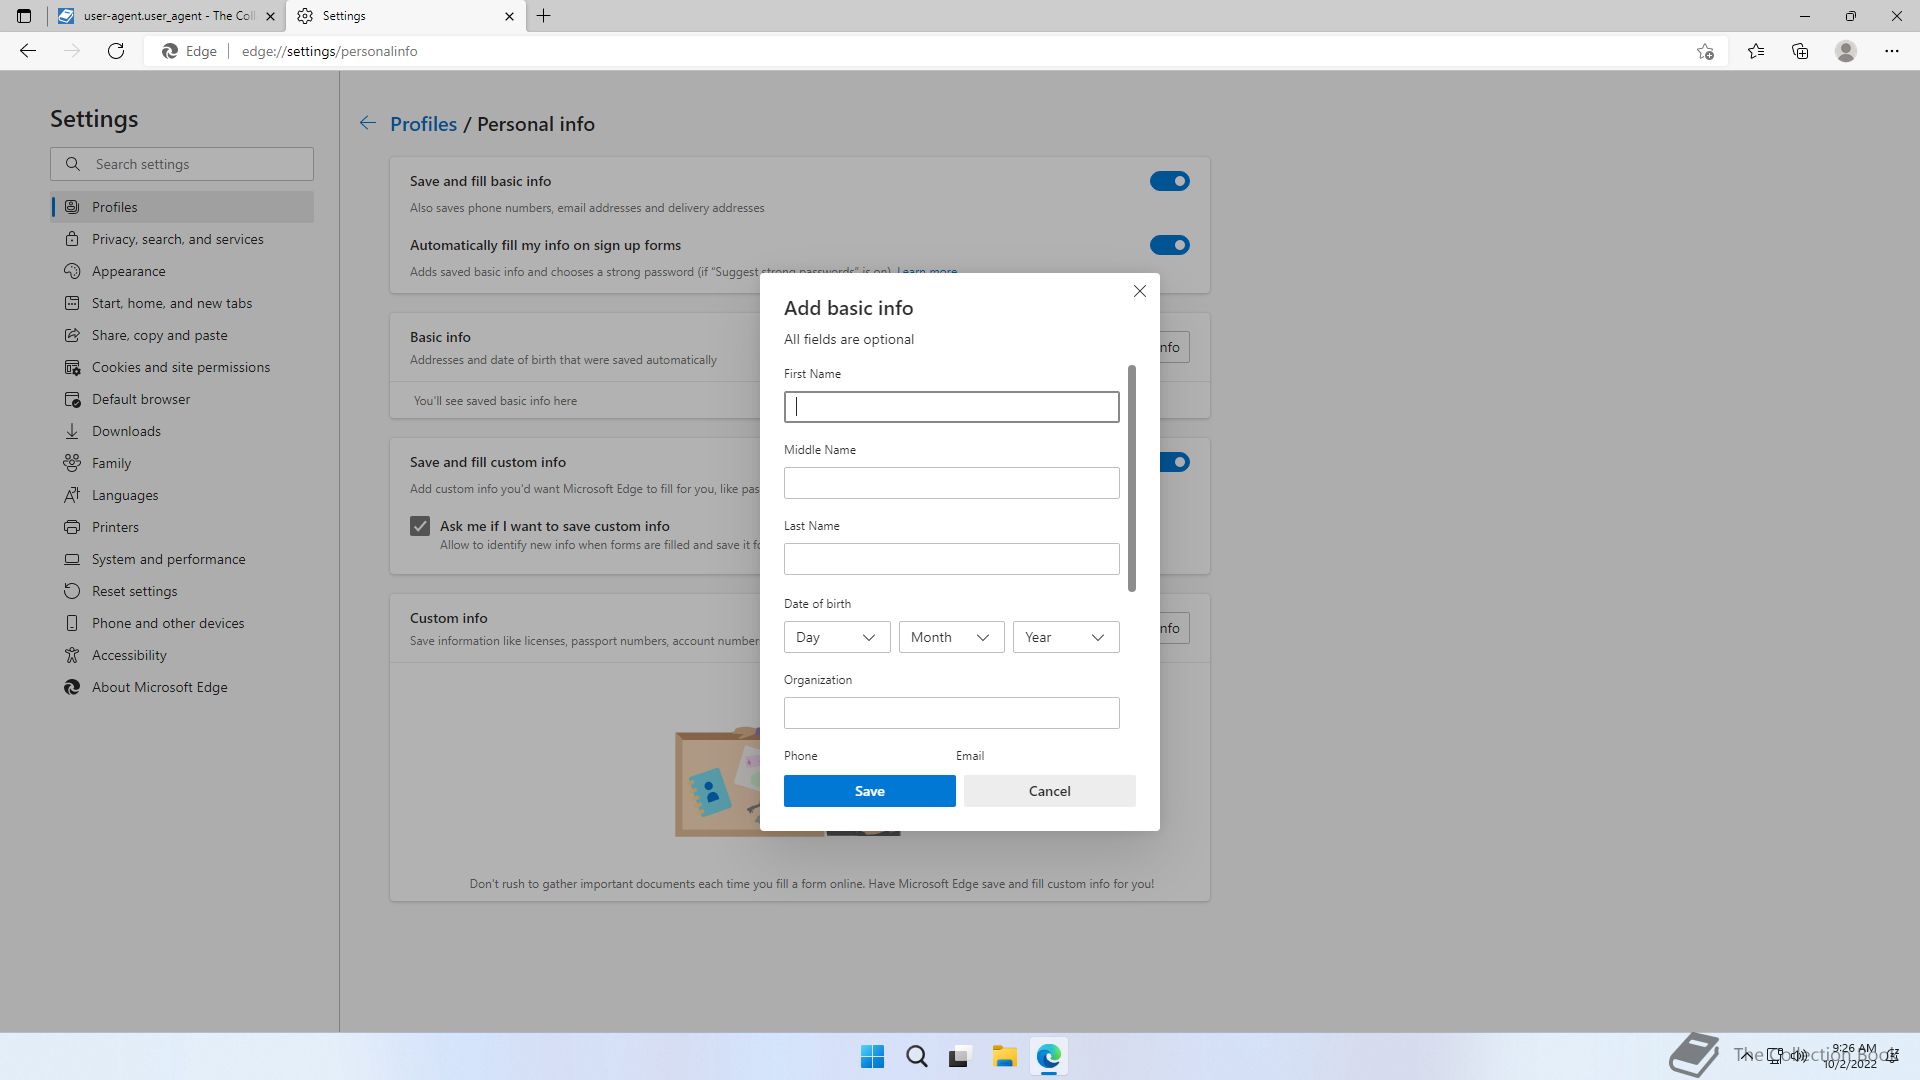Open File Explorer from the taskbar
1920x1080 pixels.
(x=1004, y=1056)
